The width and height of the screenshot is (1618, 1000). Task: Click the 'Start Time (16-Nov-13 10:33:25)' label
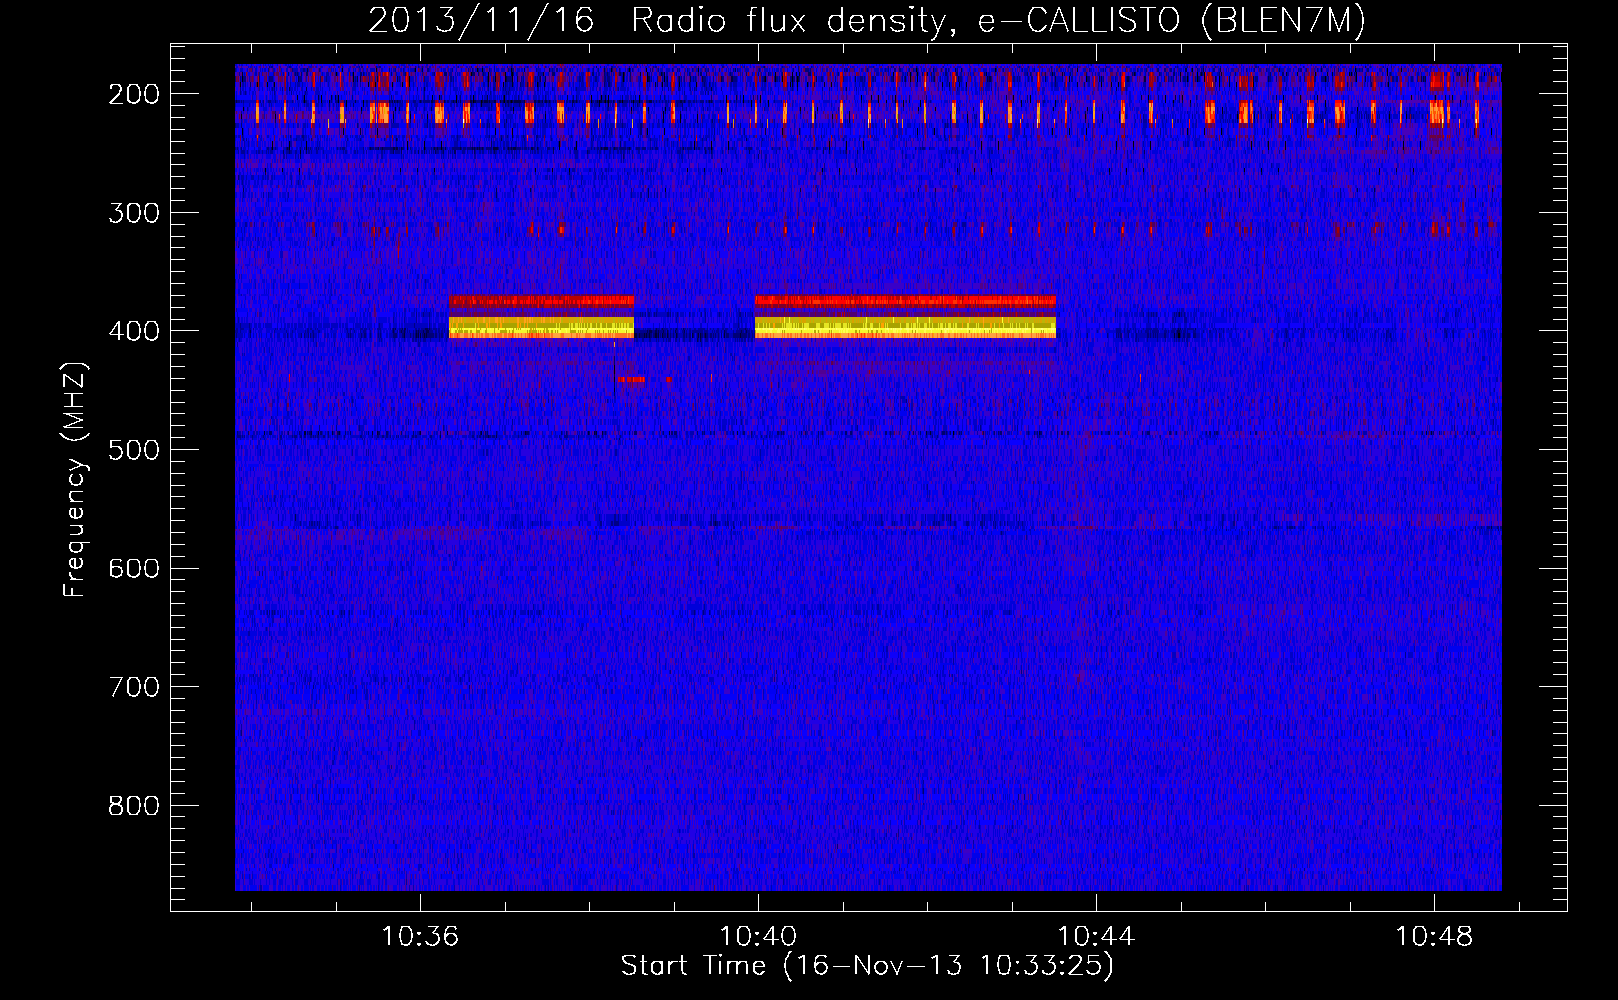click(x=867, y=966)
